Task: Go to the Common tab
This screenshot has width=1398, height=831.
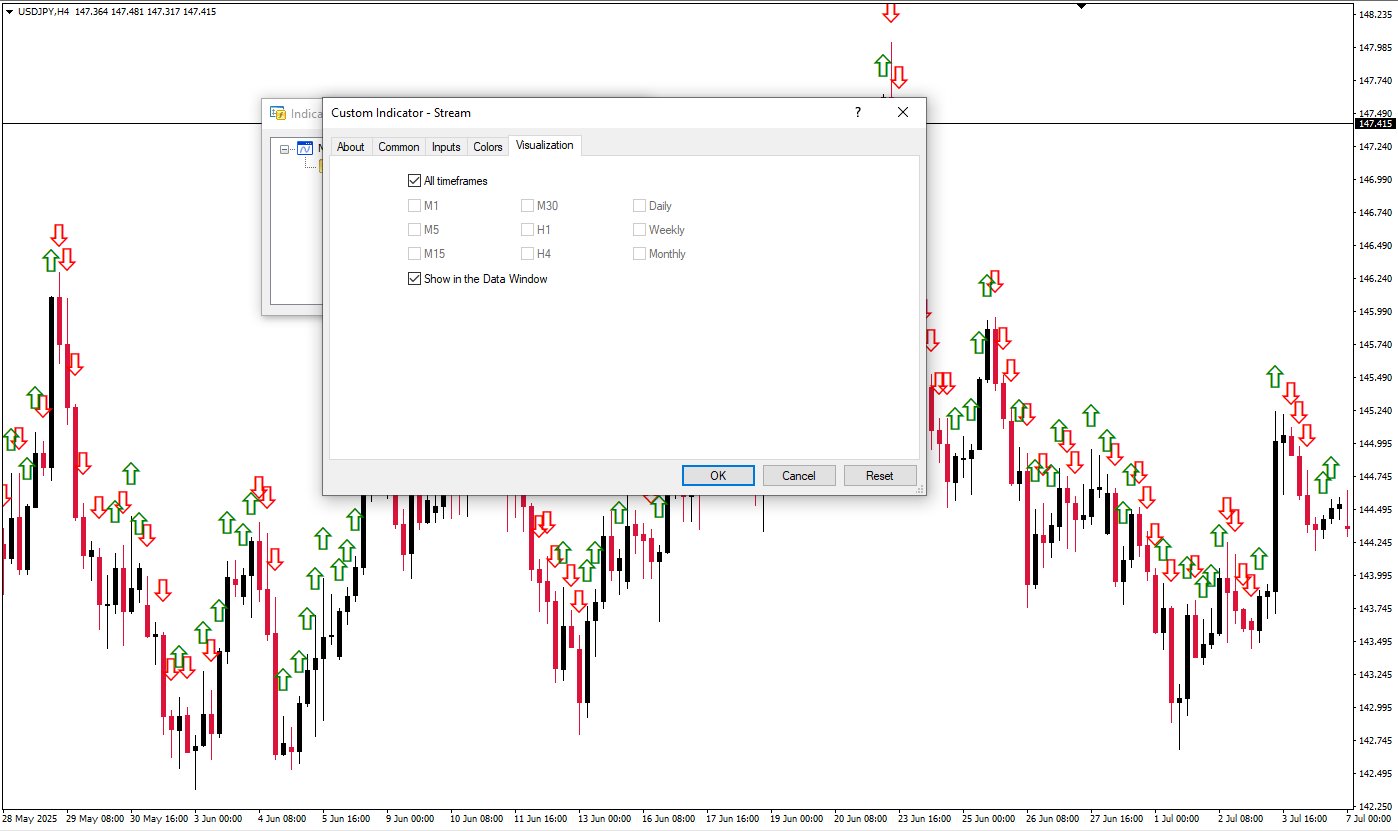Action: click(398, 147)
